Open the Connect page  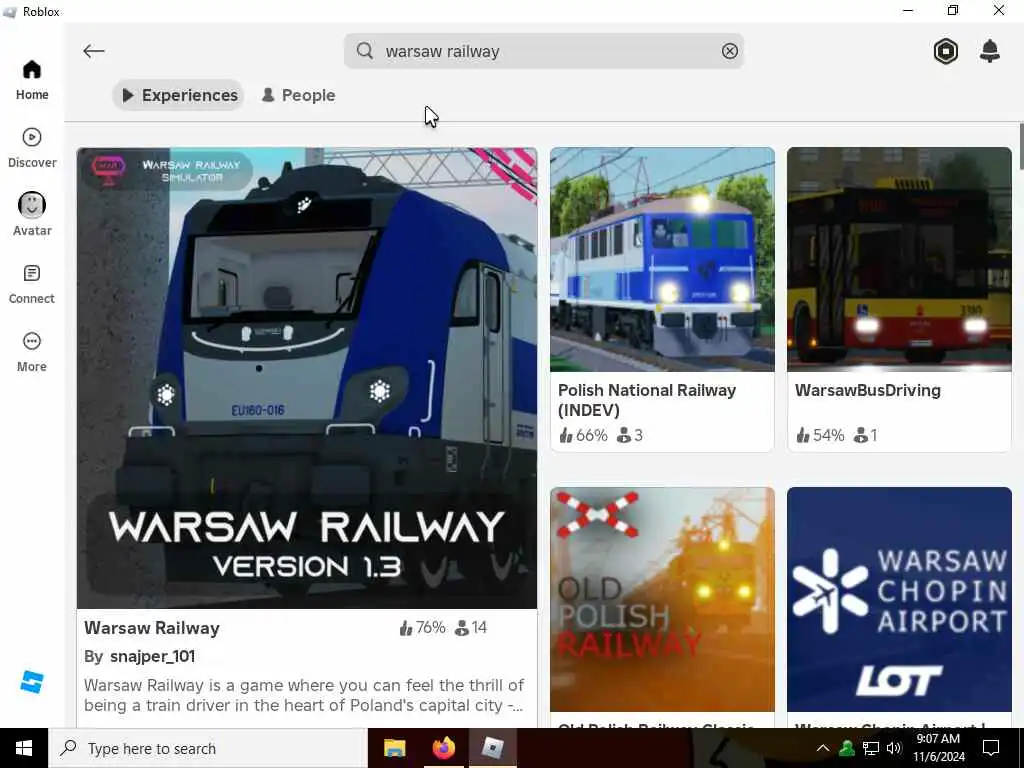[31, 283]
